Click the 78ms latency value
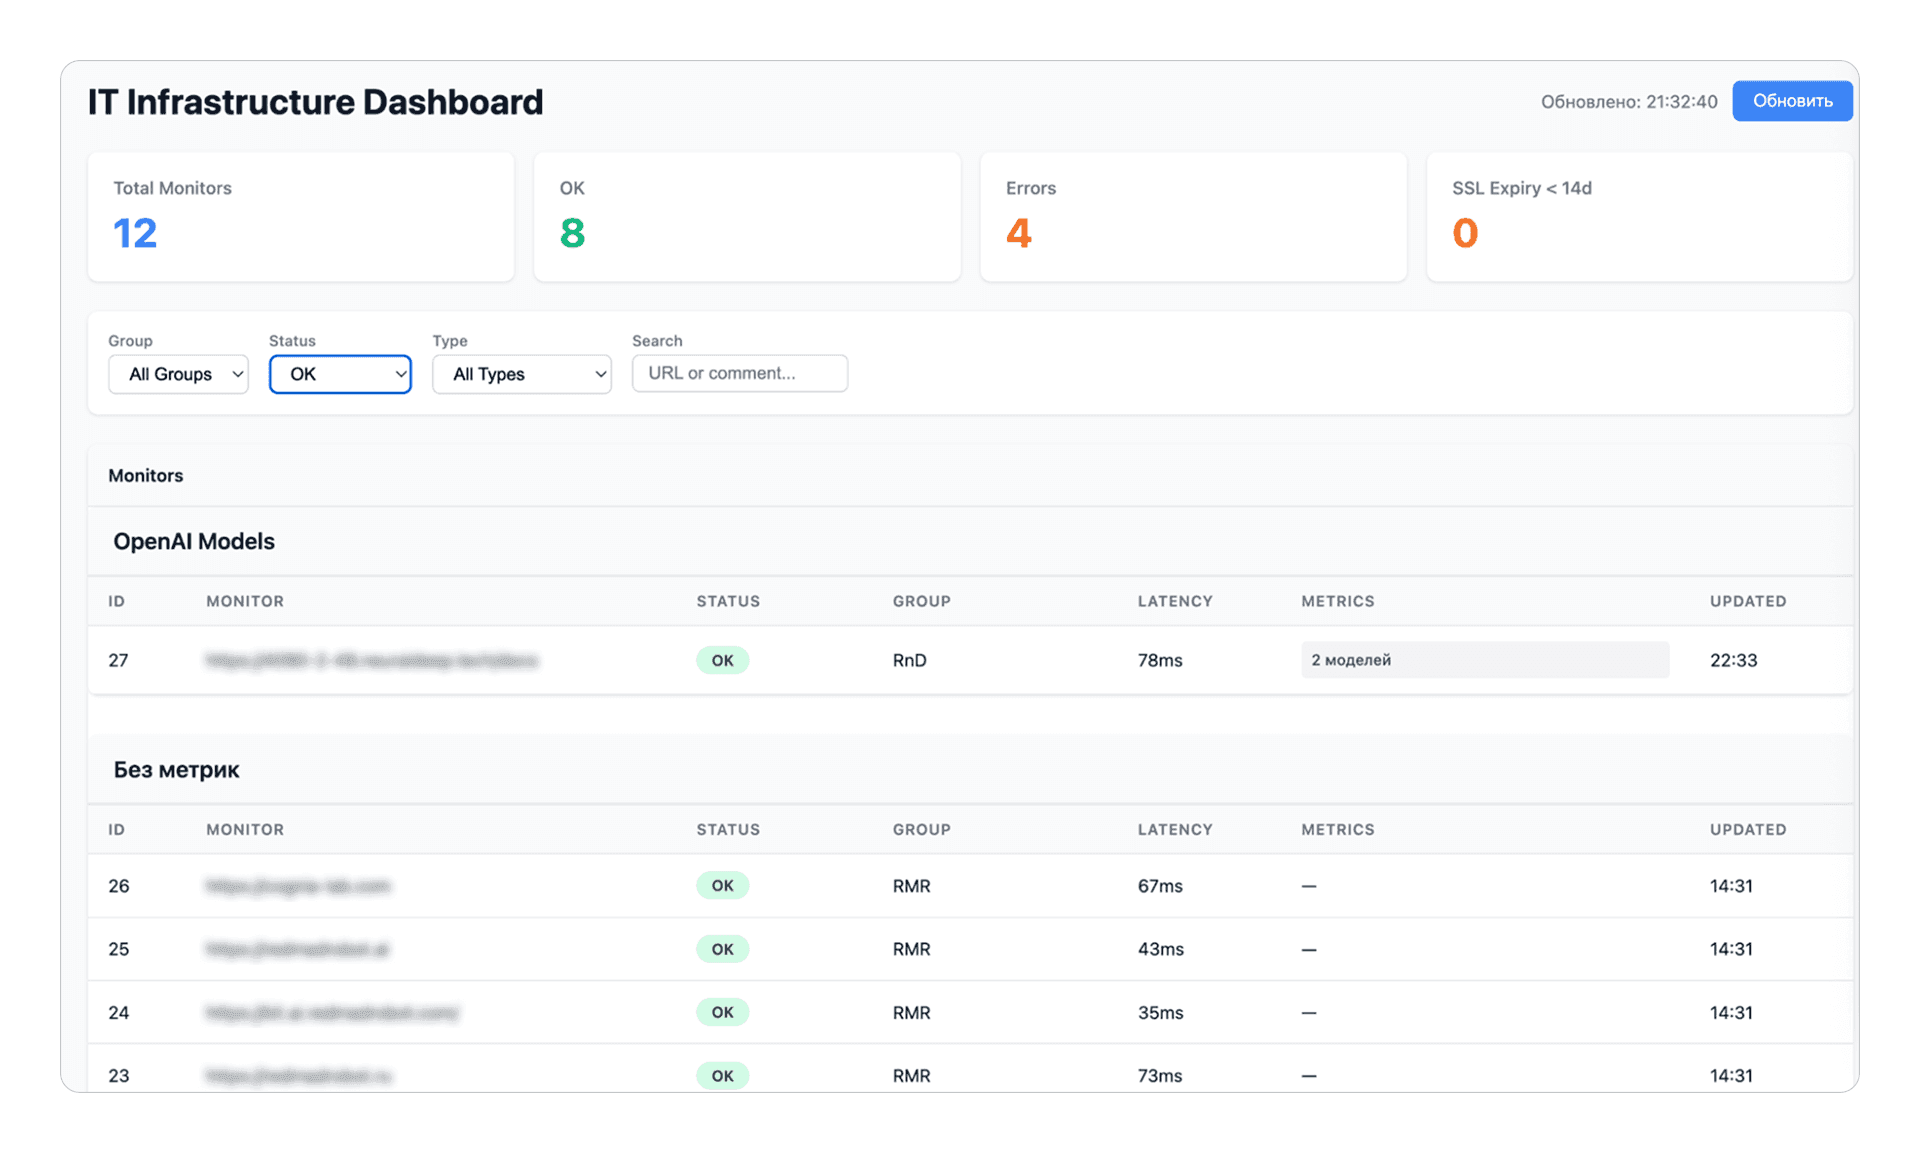 [1160, 660]
